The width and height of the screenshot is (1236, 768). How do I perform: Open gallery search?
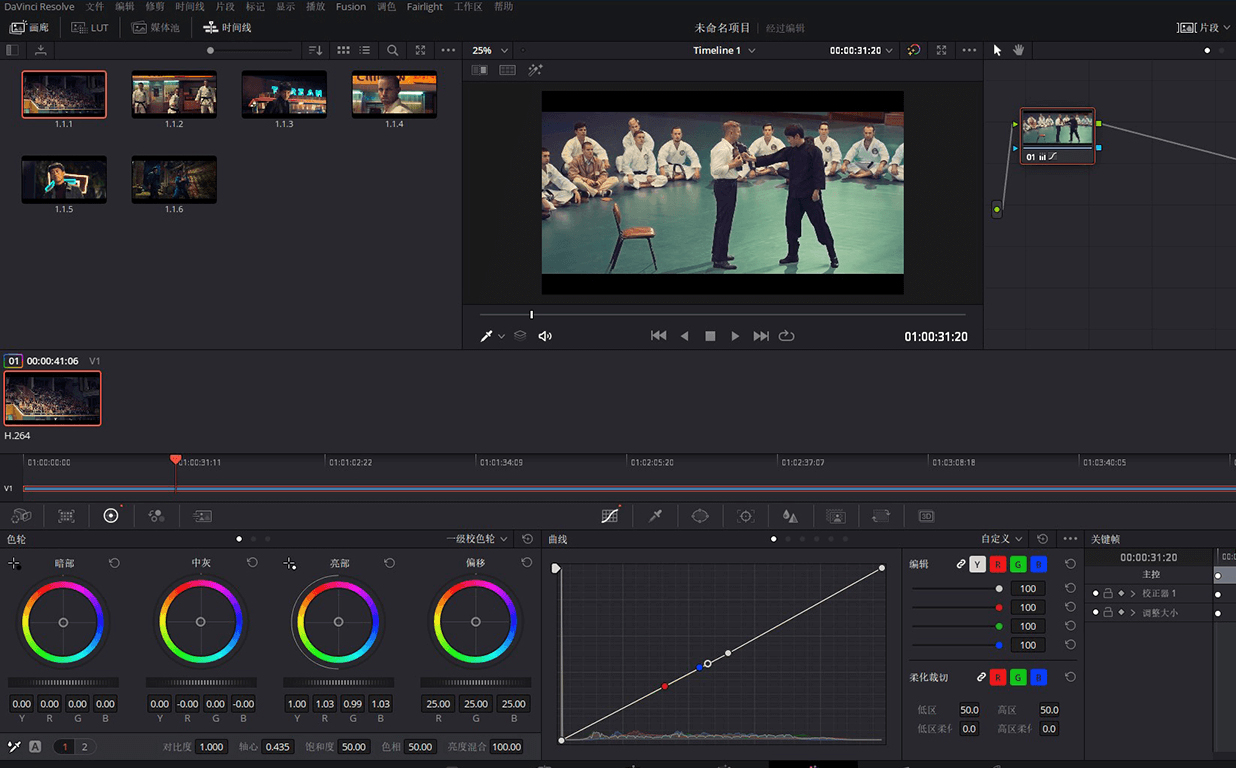click(393, 50)
